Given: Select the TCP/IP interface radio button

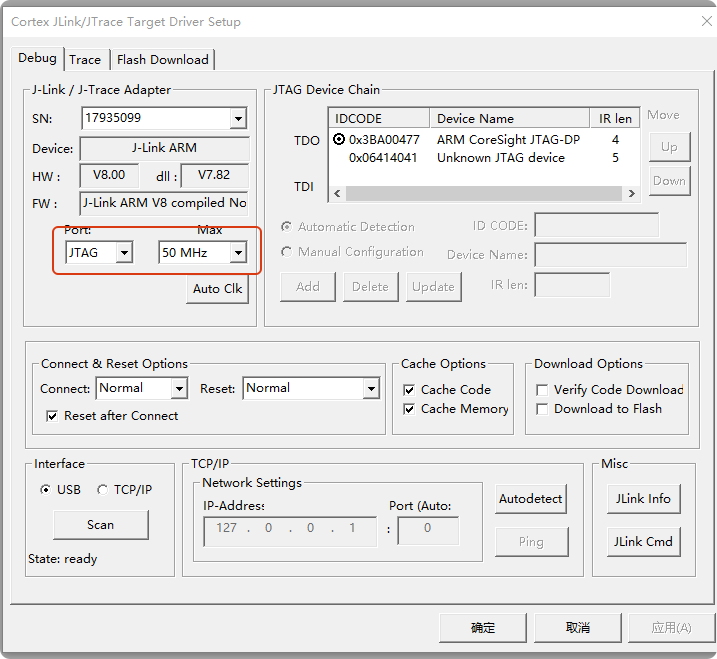Looking at the screenshot, I should point(102,490).
